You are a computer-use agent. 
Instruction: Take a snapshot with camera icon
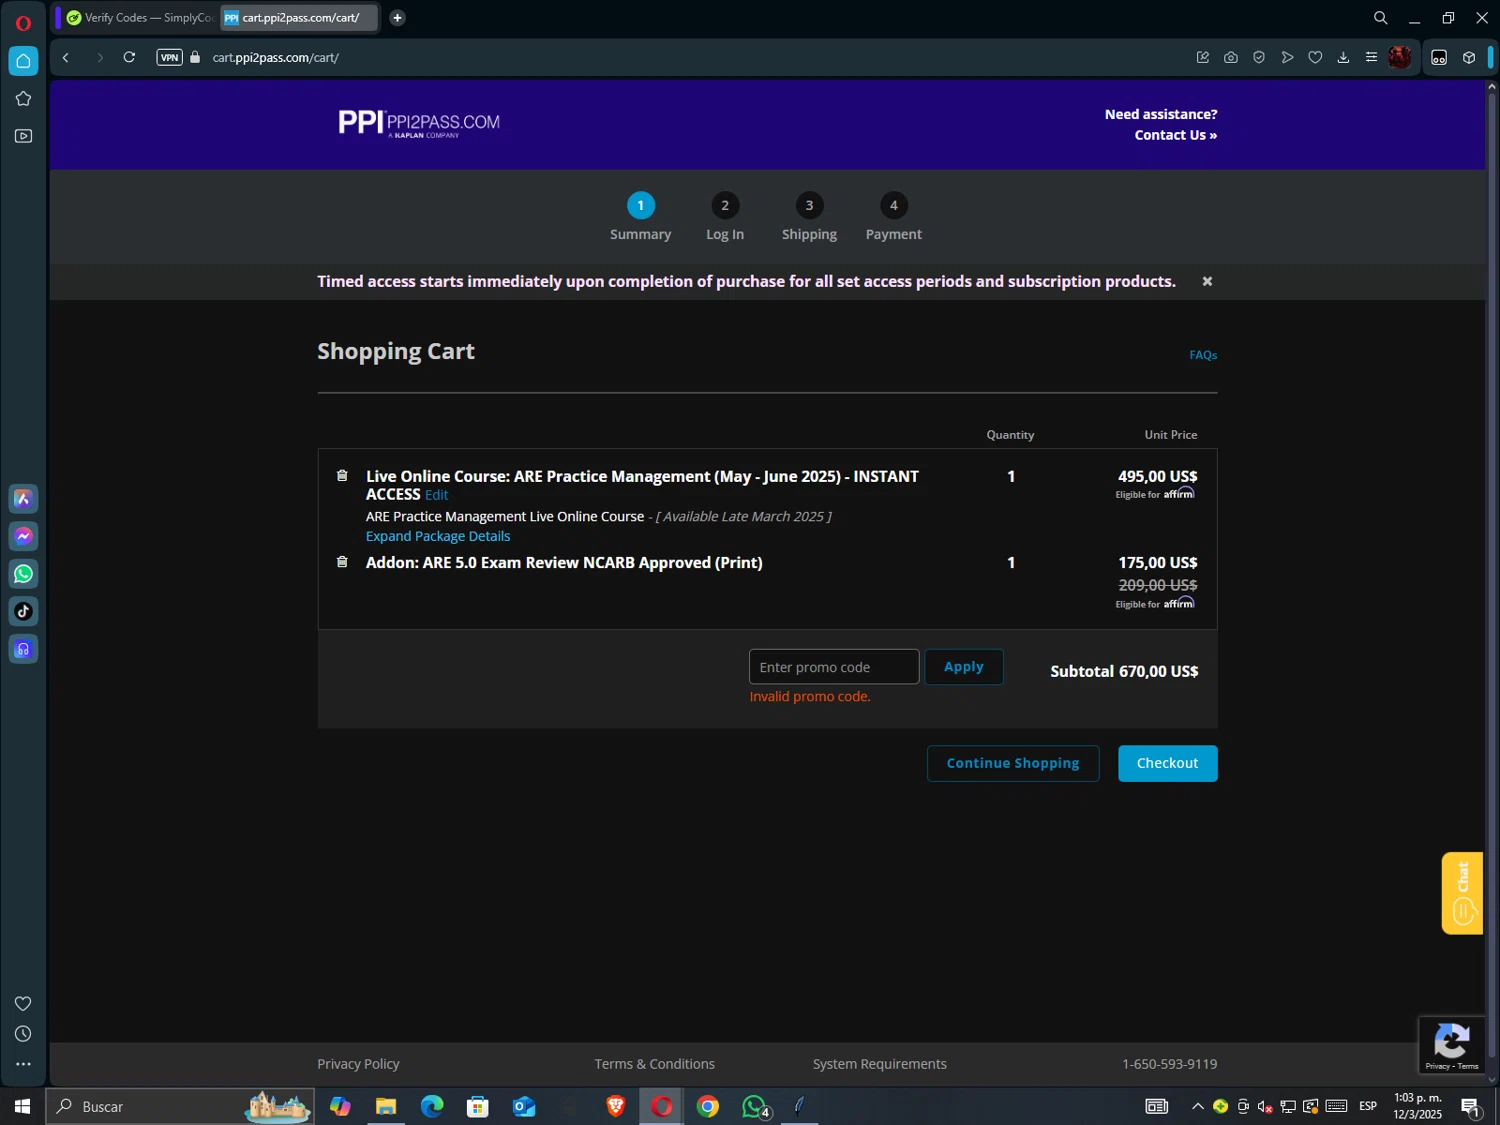(1231, 57)
